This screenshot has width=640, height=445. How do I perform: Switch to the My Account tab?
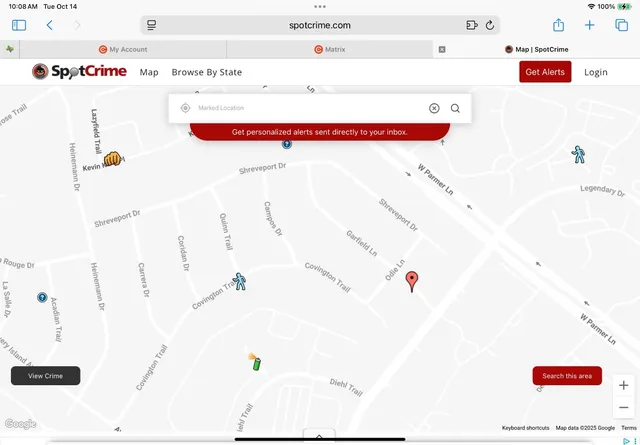(123, 48)
